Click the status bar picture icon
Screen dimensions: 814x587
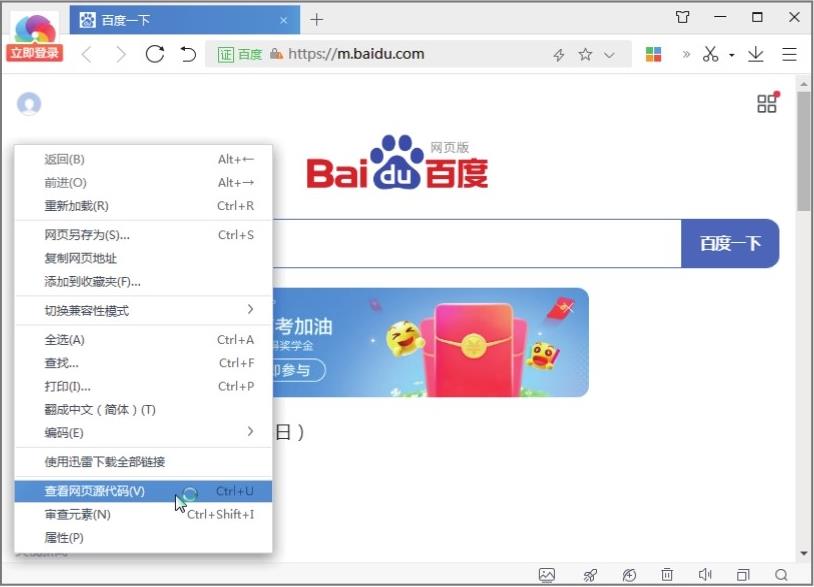[547, 575]
